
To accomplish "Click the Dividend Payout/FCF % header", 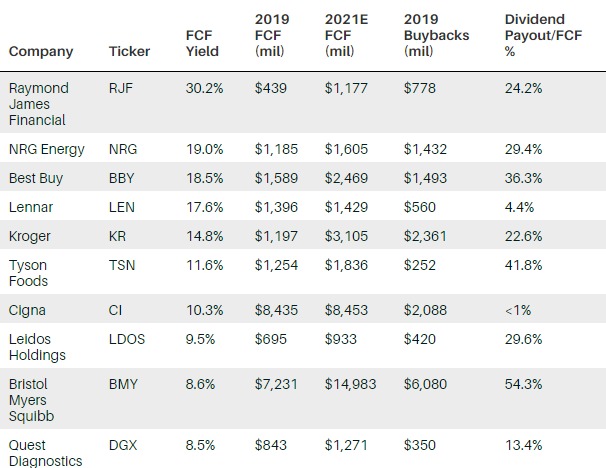I will pyautogui.click(x=543, y=35).
